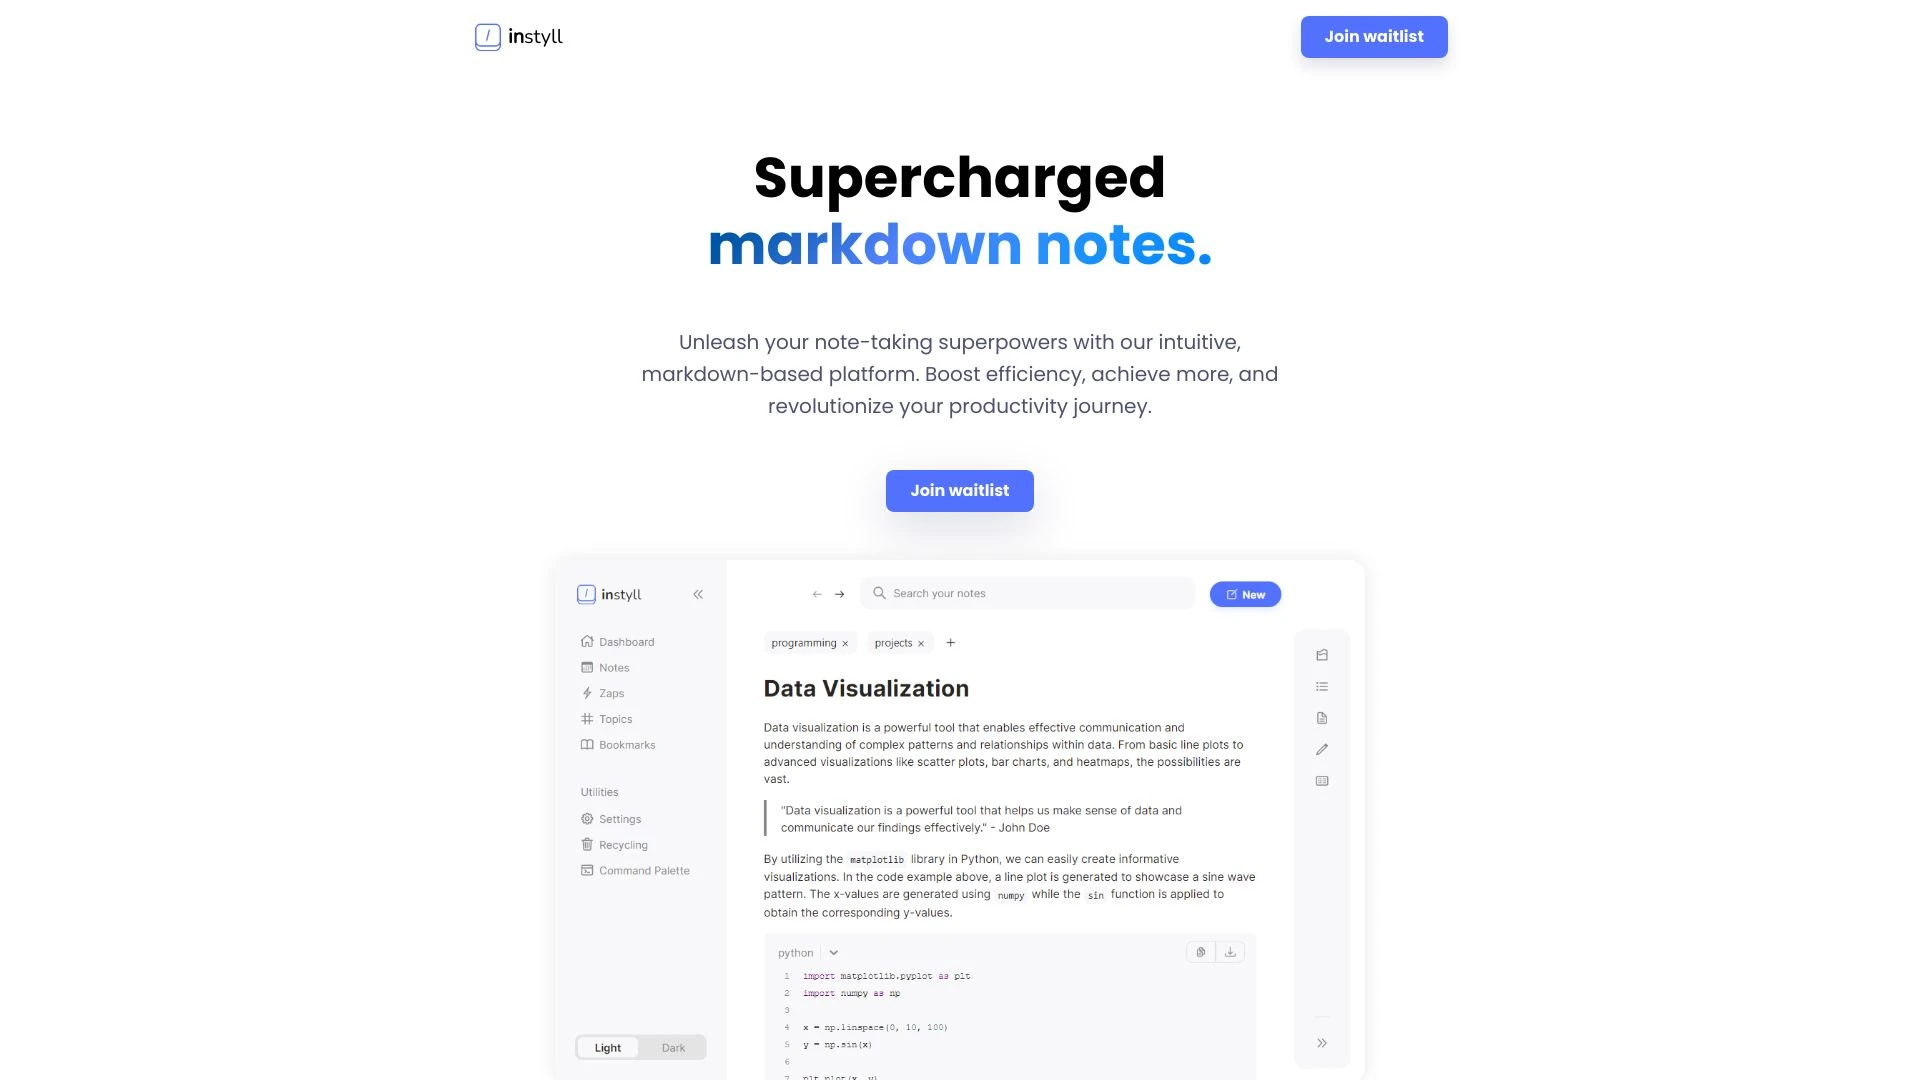Click the Search your notes field
Image resolution: width=1920 pixels, height=1080 pixels.
(1027, 593)
